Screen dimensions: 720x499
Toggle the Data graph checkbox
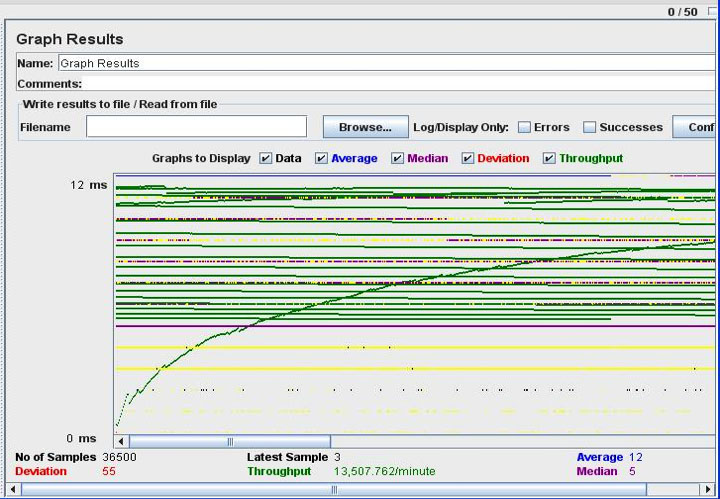point(266,158)
